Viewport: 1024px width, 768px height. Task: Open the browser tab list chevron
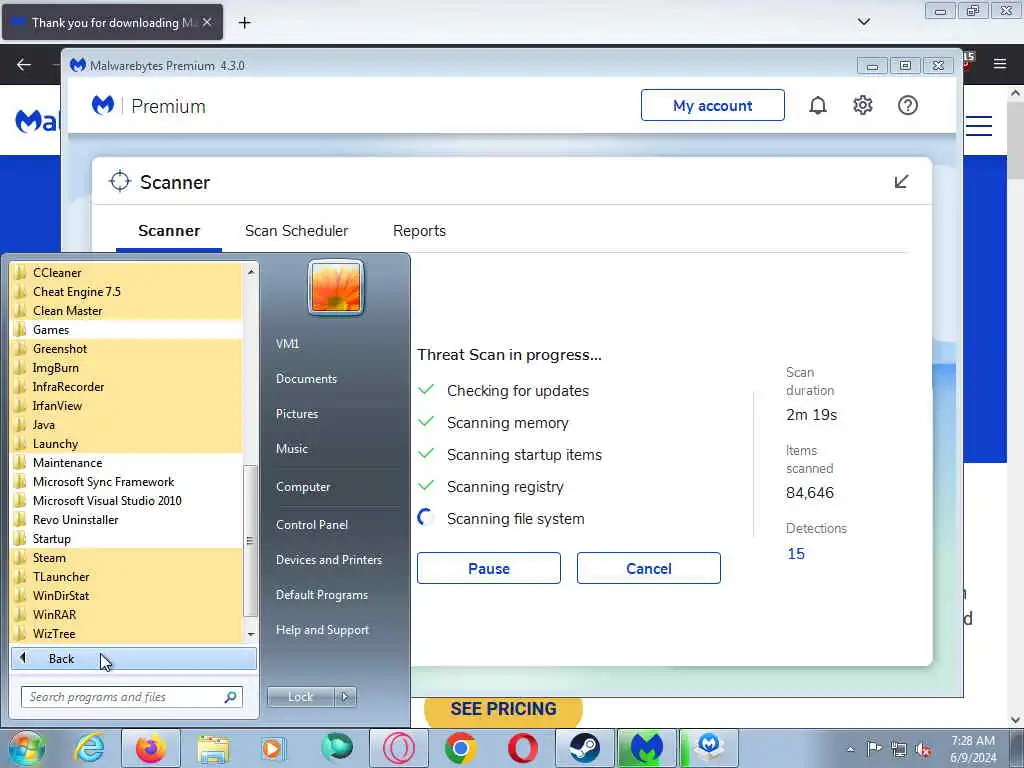click(x=863, y=22)
